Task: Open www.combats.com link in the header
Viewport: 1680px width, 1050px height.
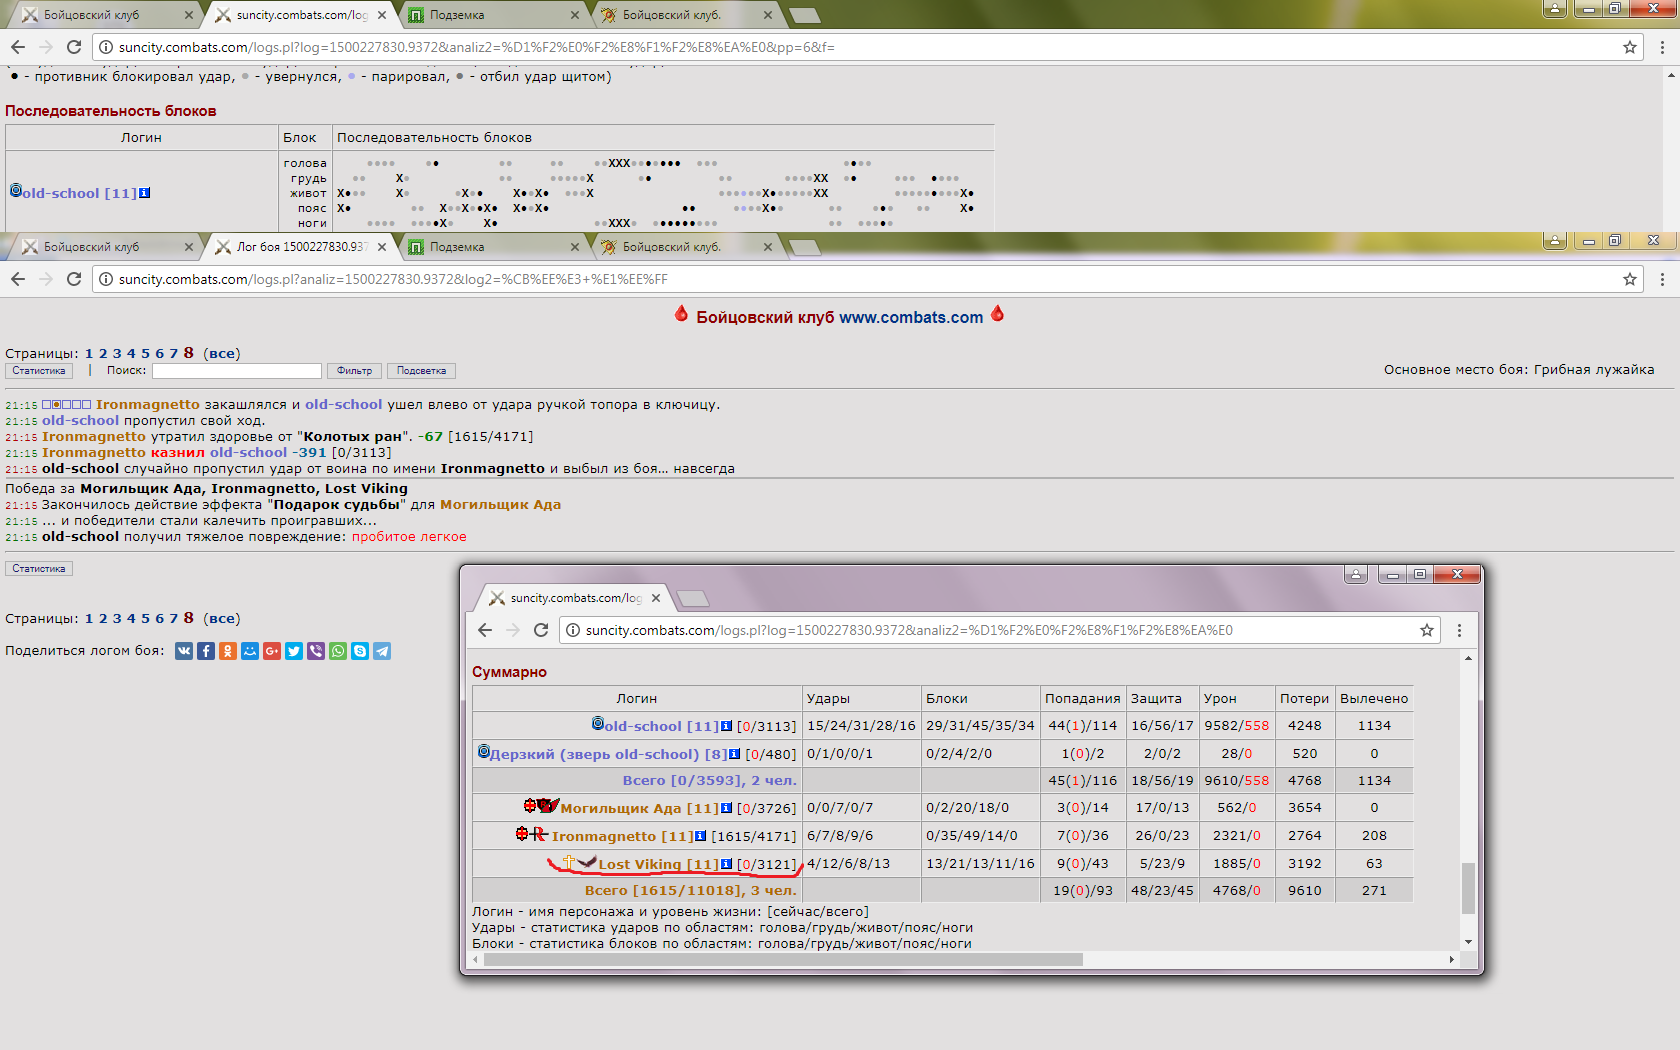Action: point(911,317)
